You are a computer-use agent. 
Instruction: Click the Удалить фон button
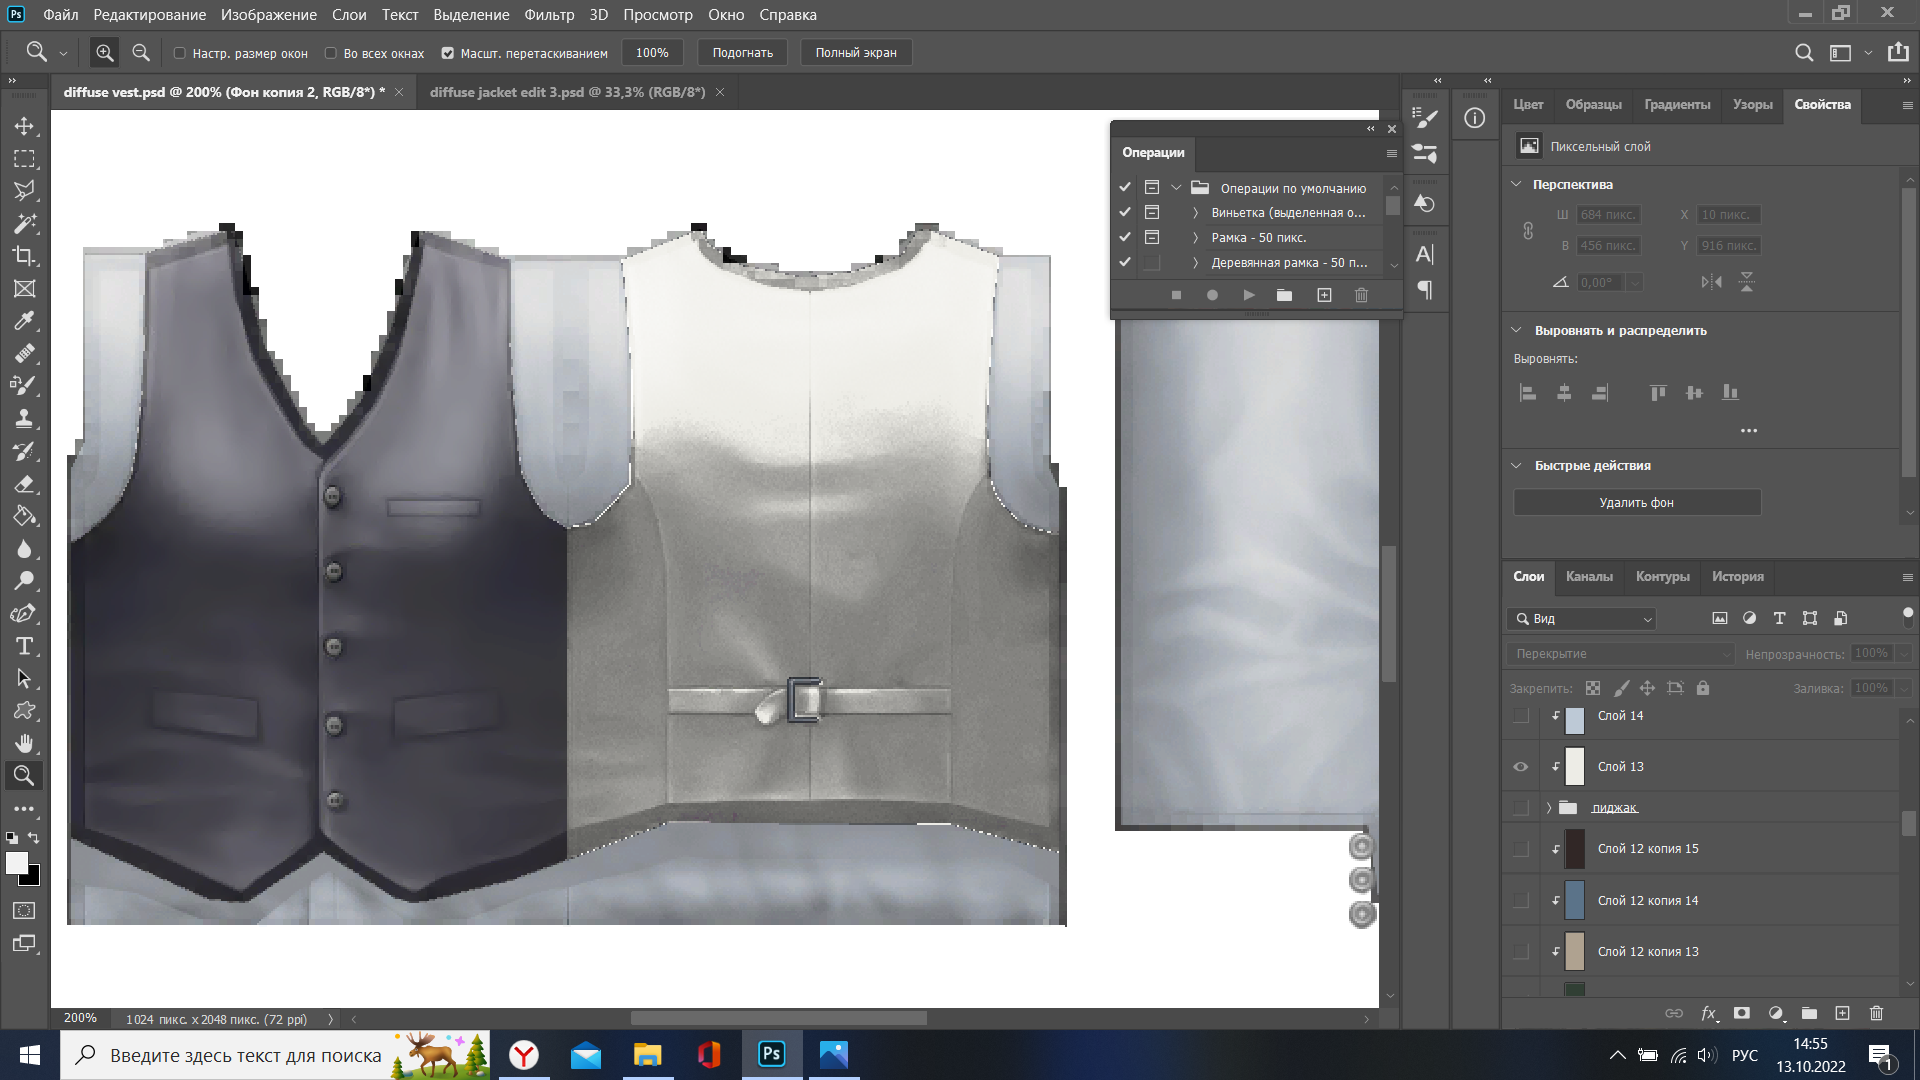pyautogui.click(x=1636, y=503)
